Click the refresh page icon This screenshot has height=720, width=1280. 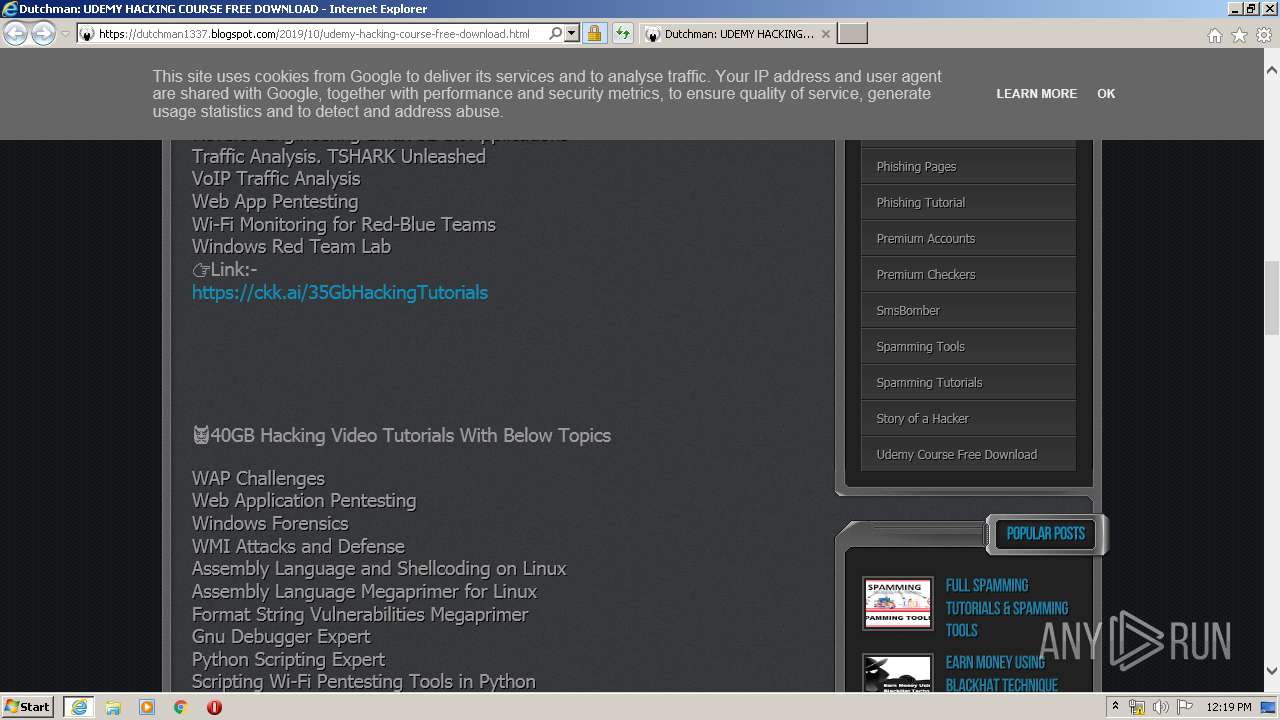coord(623,34)
